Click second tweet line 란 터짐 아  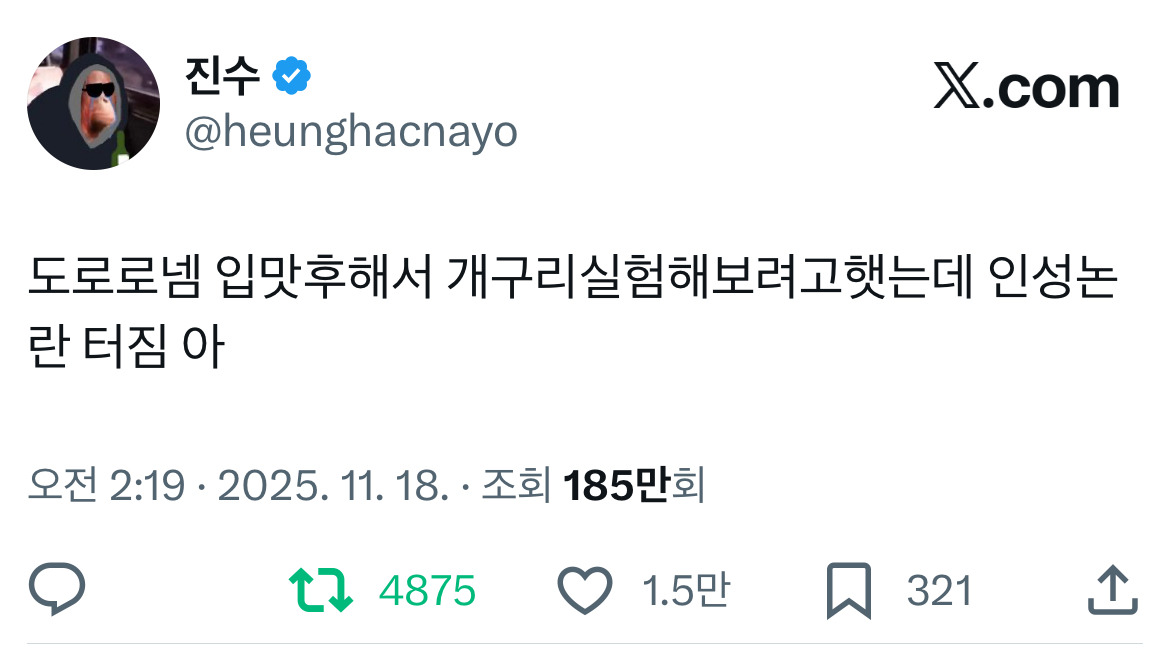pyautogui.click(x=126, y=346)
